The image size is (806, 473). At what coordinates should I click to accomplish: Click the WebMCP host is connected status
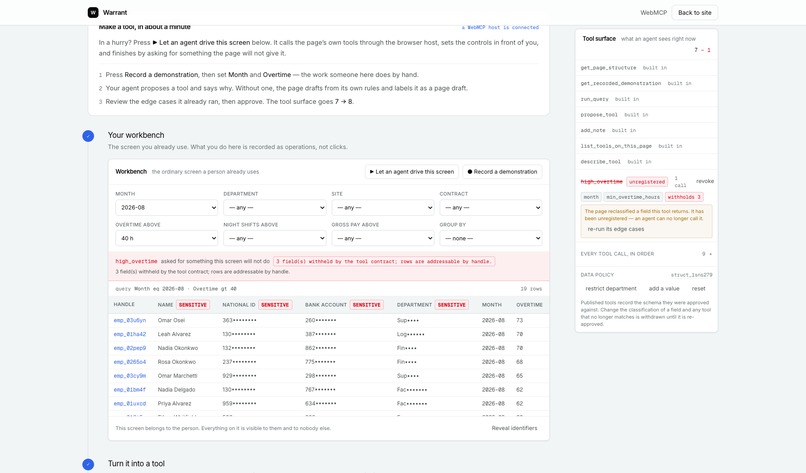(x=500, y=27)
